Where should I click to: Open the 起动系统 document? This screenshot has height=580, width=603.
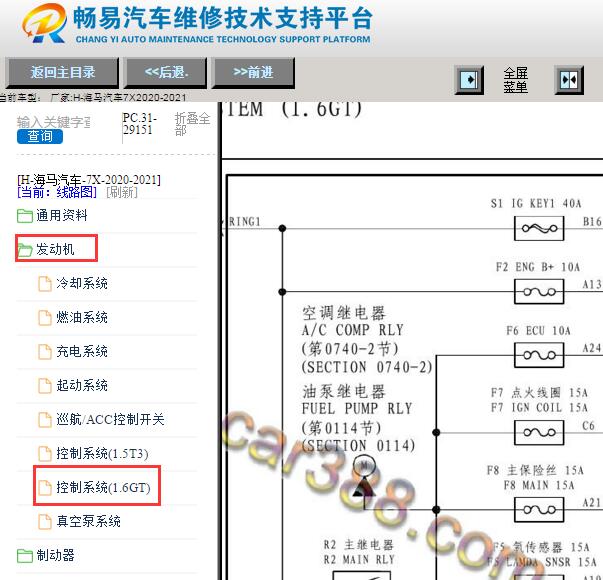(x=82, y=385)
